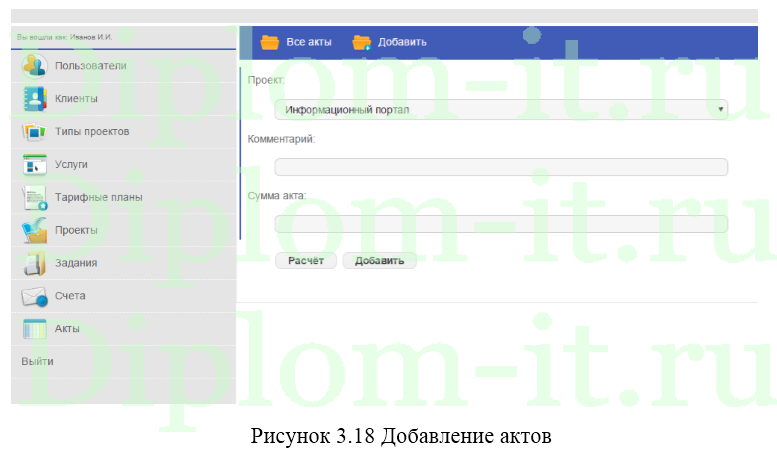This screenshot has height=460, width=777.
Task: Click the Все акты folder icon
Action: [269, 42]
